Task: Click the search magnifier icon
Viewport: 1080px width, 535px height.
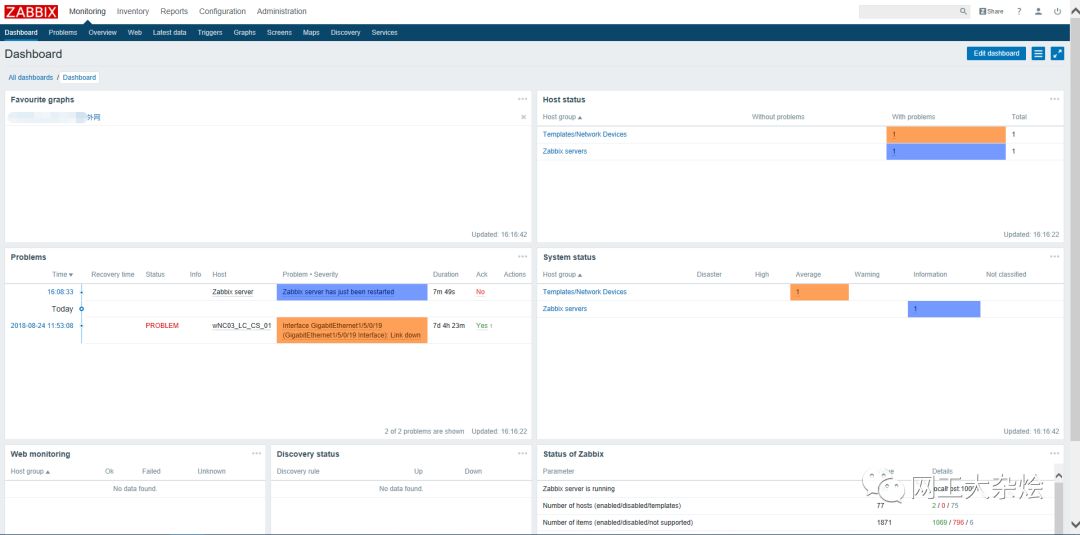Action: [x=963, y=12]
